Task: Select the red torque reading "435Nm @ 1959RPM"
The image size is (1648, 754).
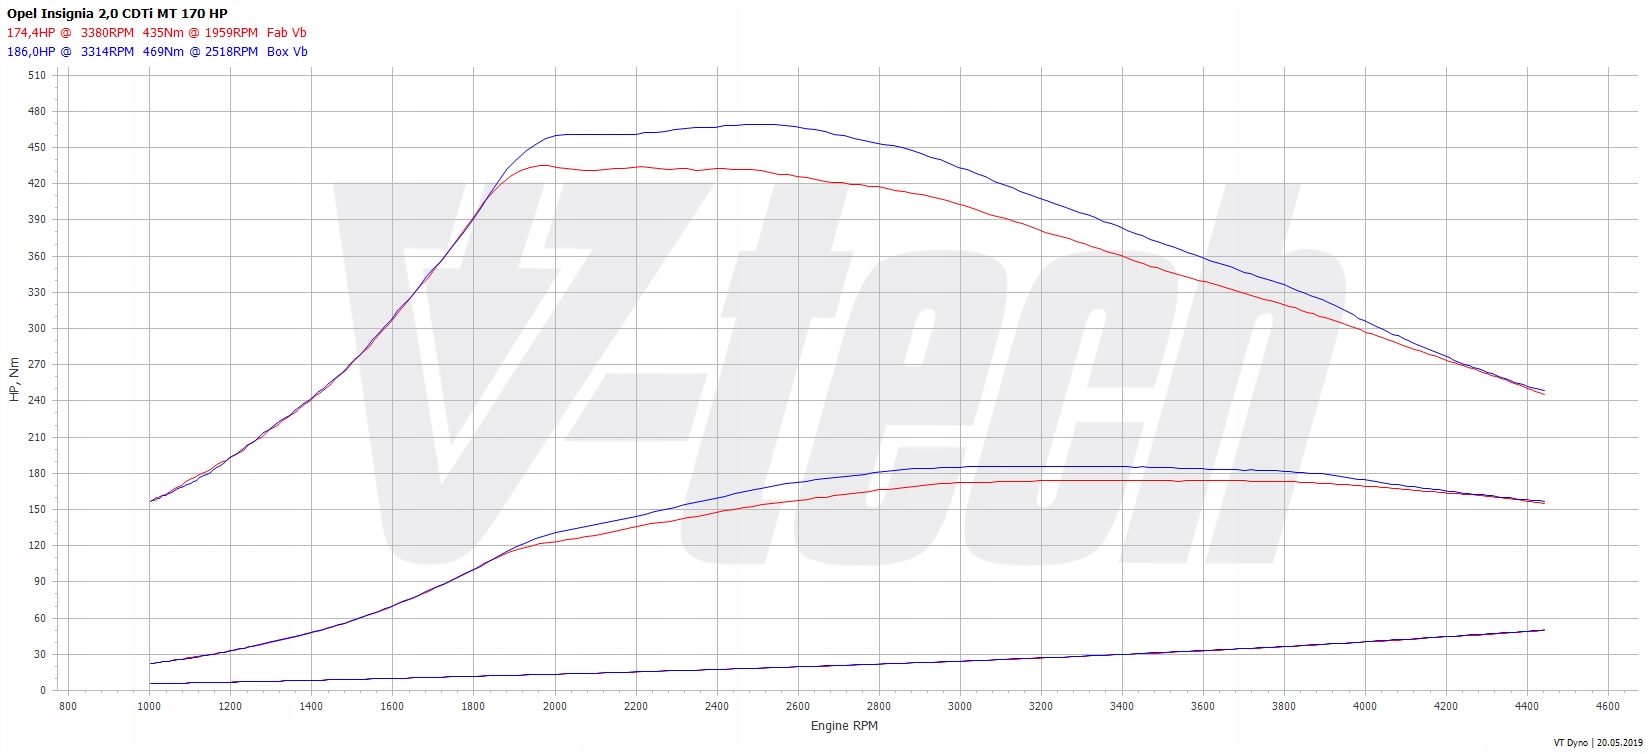Action: [200, 32]
